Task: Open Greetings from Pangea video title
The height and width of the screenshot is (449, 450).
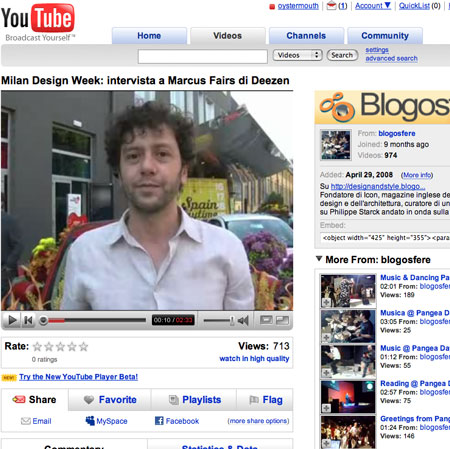Action: click(415, 419)
